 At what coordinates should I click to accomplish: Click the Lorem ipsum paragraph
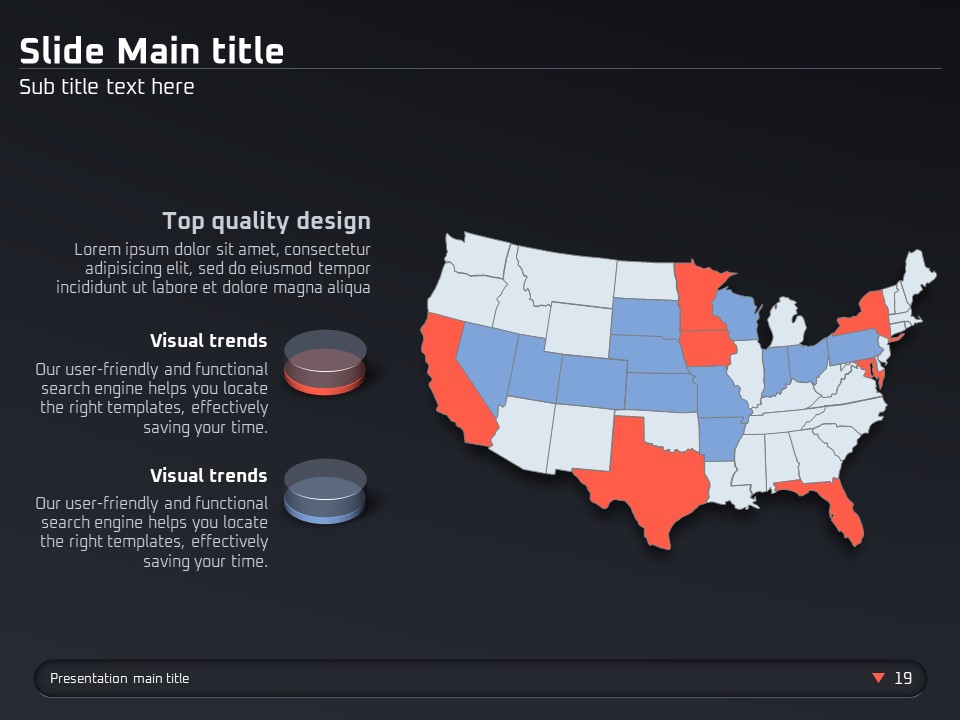[x=213, y=268]
